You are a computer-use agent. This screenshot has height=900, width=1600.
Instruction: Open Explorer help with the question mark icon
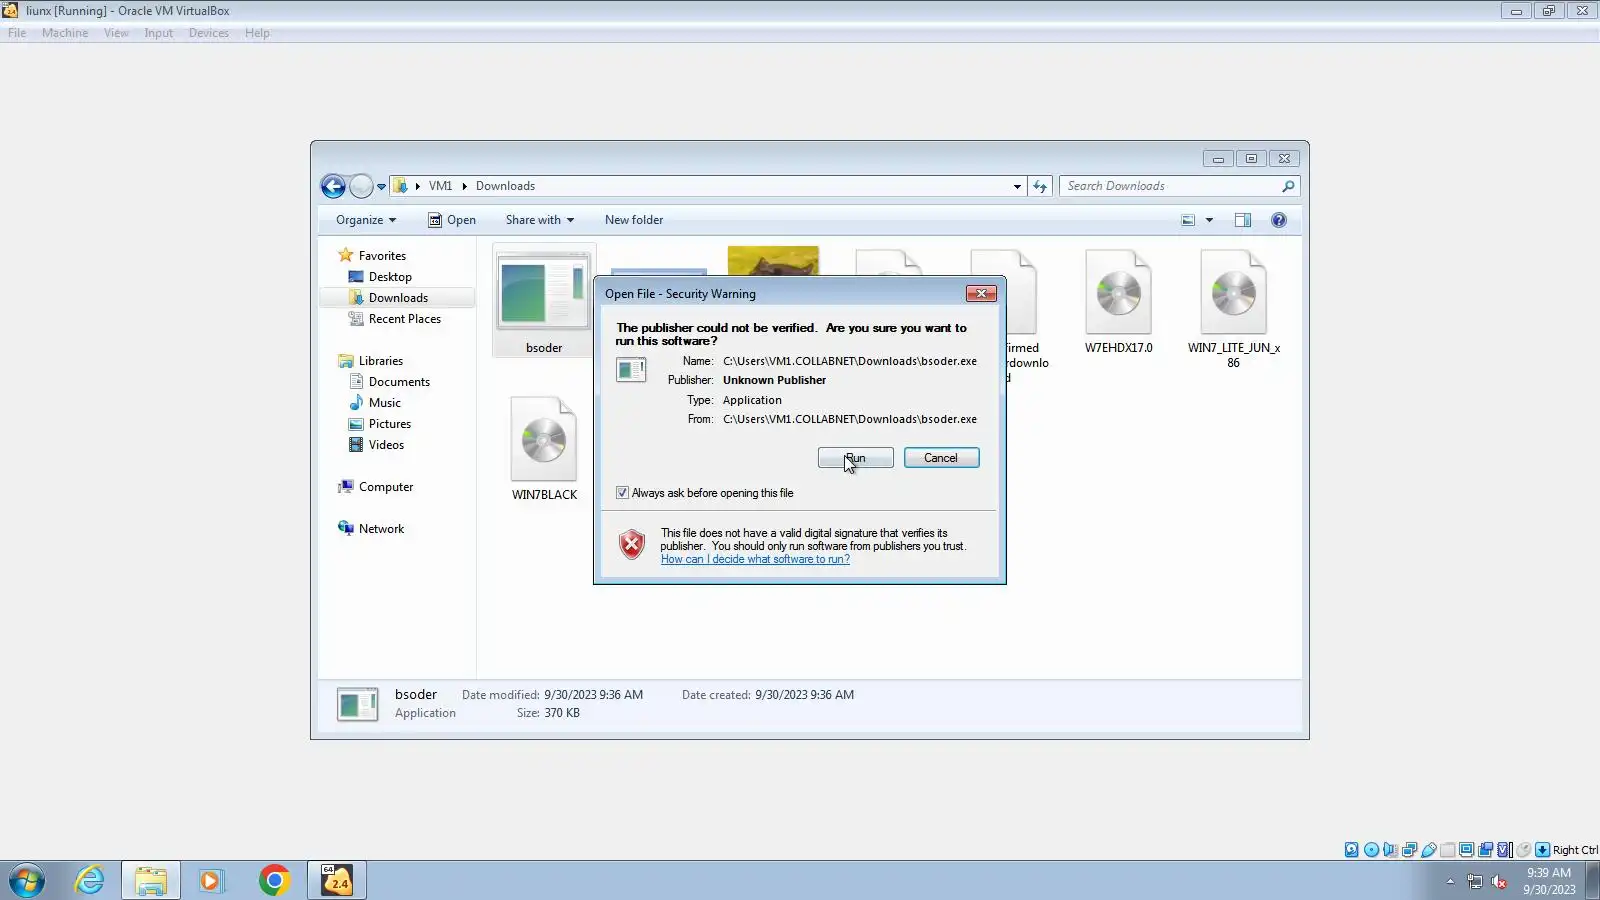coord(1279,220)
